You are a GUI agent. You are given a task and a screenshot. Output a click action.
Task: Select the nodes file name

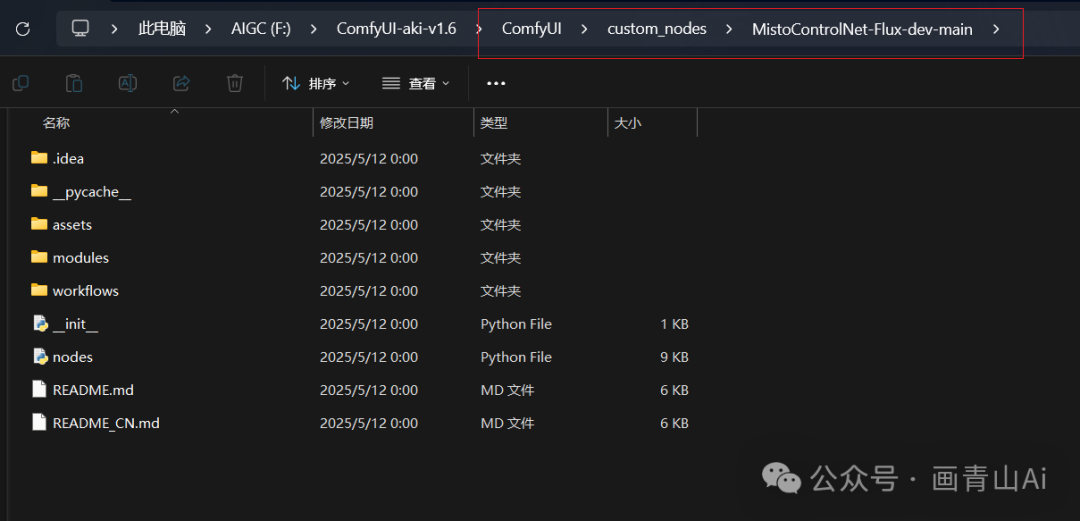point(72,357)
